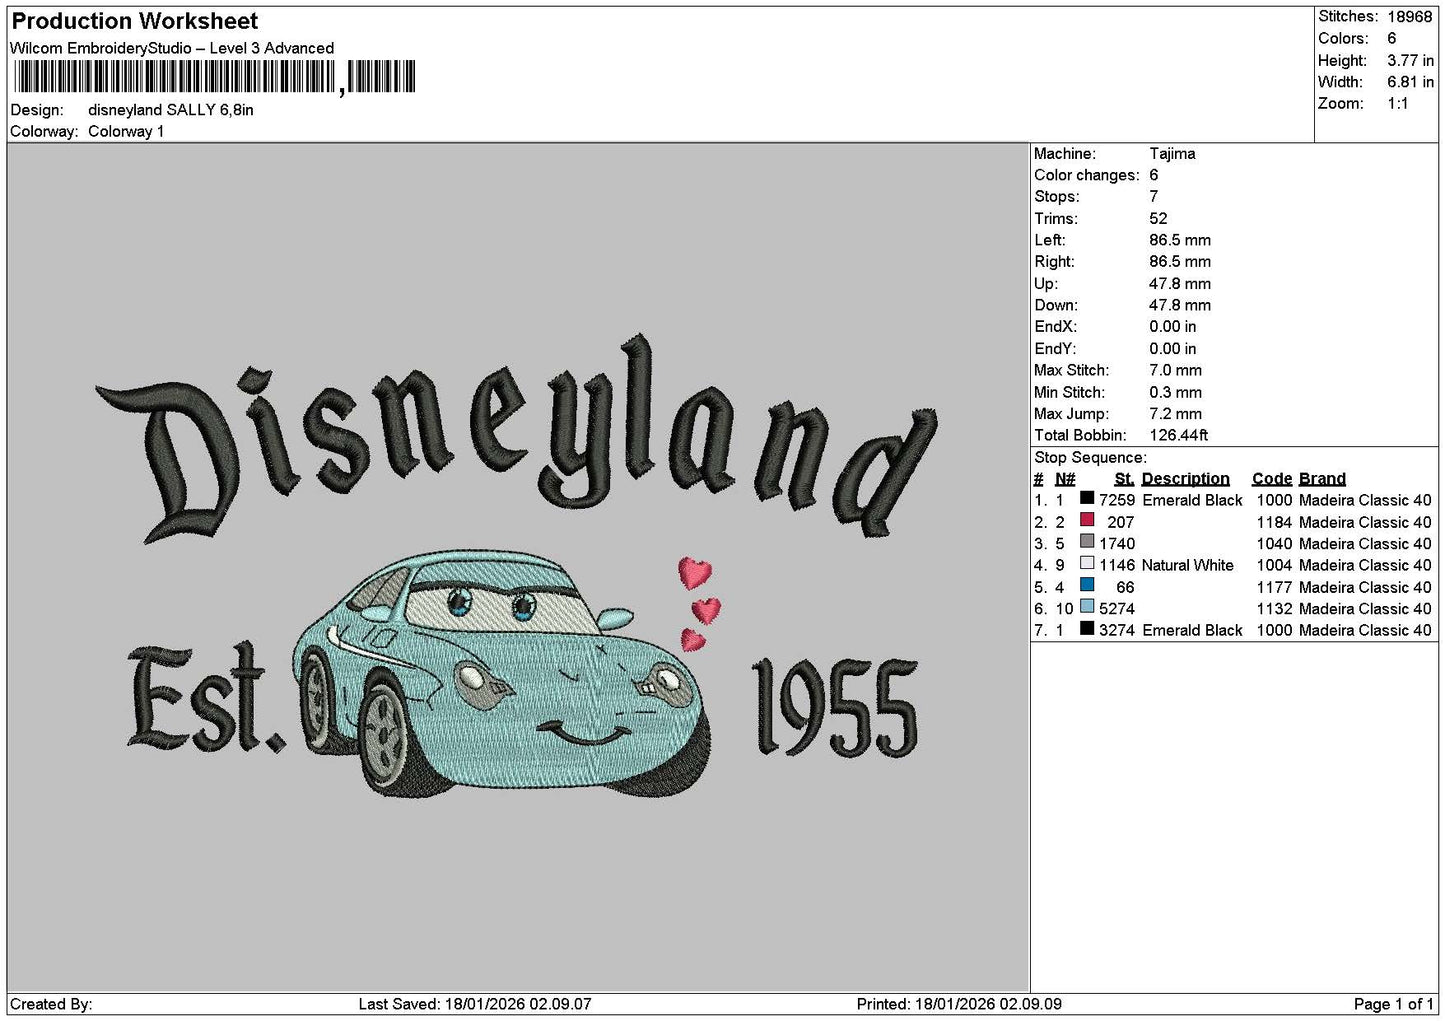Image resolution: width=1445 pixels, height=1021 pixels.
Task: Click code 1040 in the stop sequence
Action: point(1274,544)
